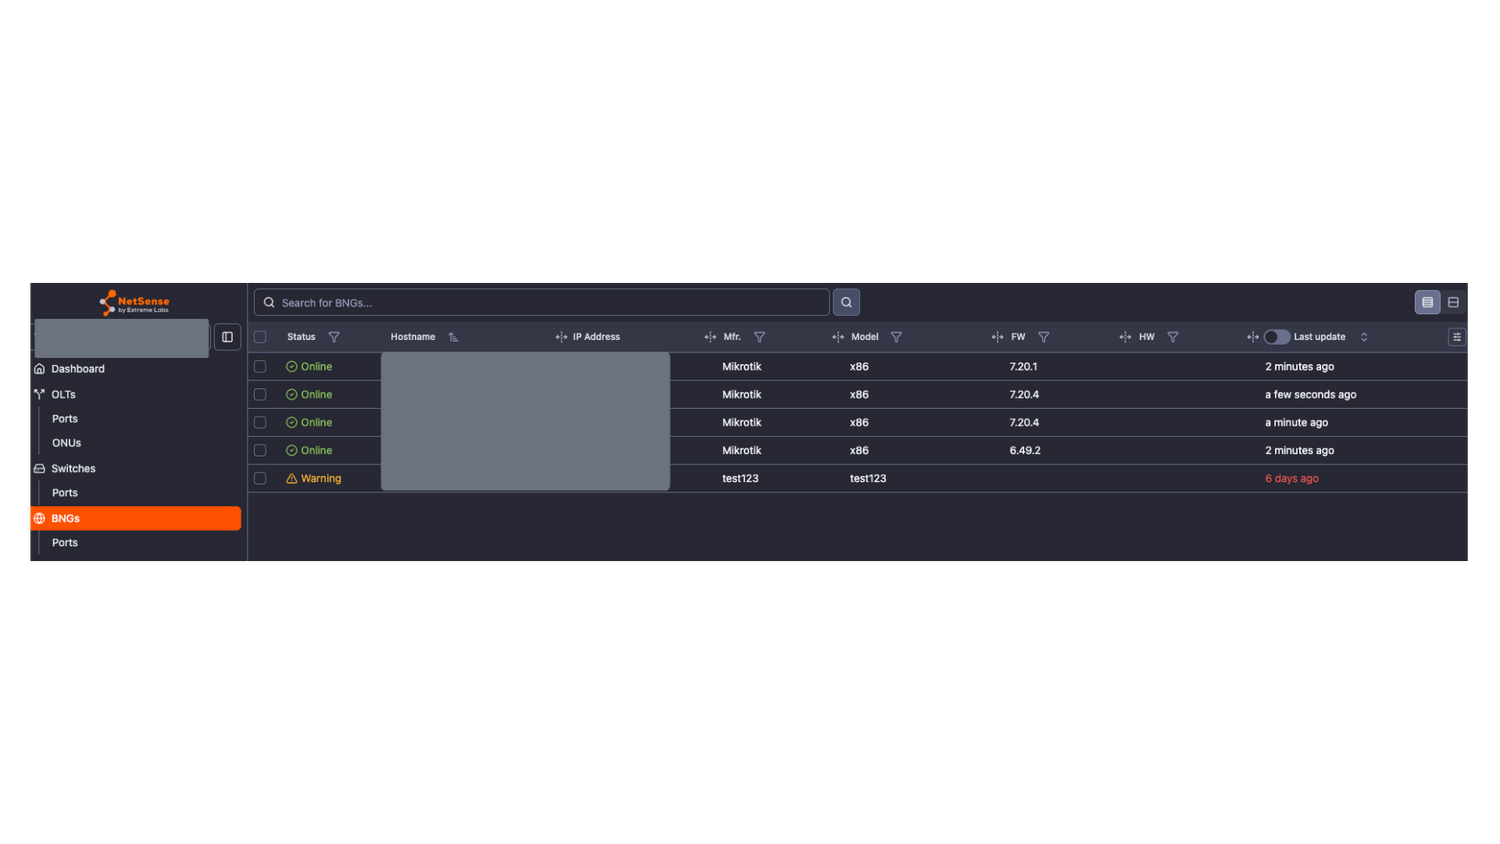Click the magnifier search button
Viewport: 1500px width, 844px height.
tap(846, 302)
